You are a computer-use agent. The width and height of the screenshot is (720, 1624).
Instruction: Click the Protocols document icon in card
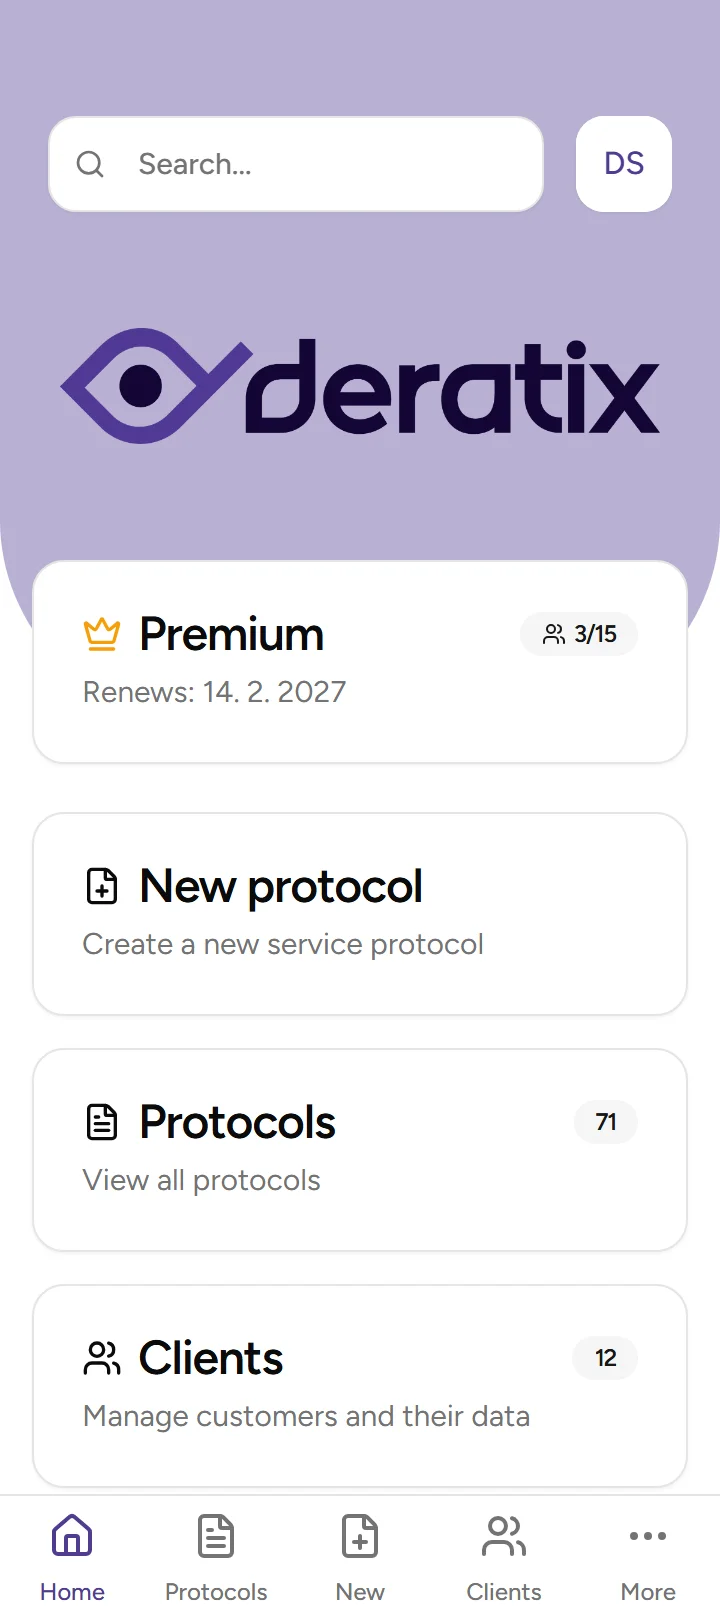(x=102, y=1122)
